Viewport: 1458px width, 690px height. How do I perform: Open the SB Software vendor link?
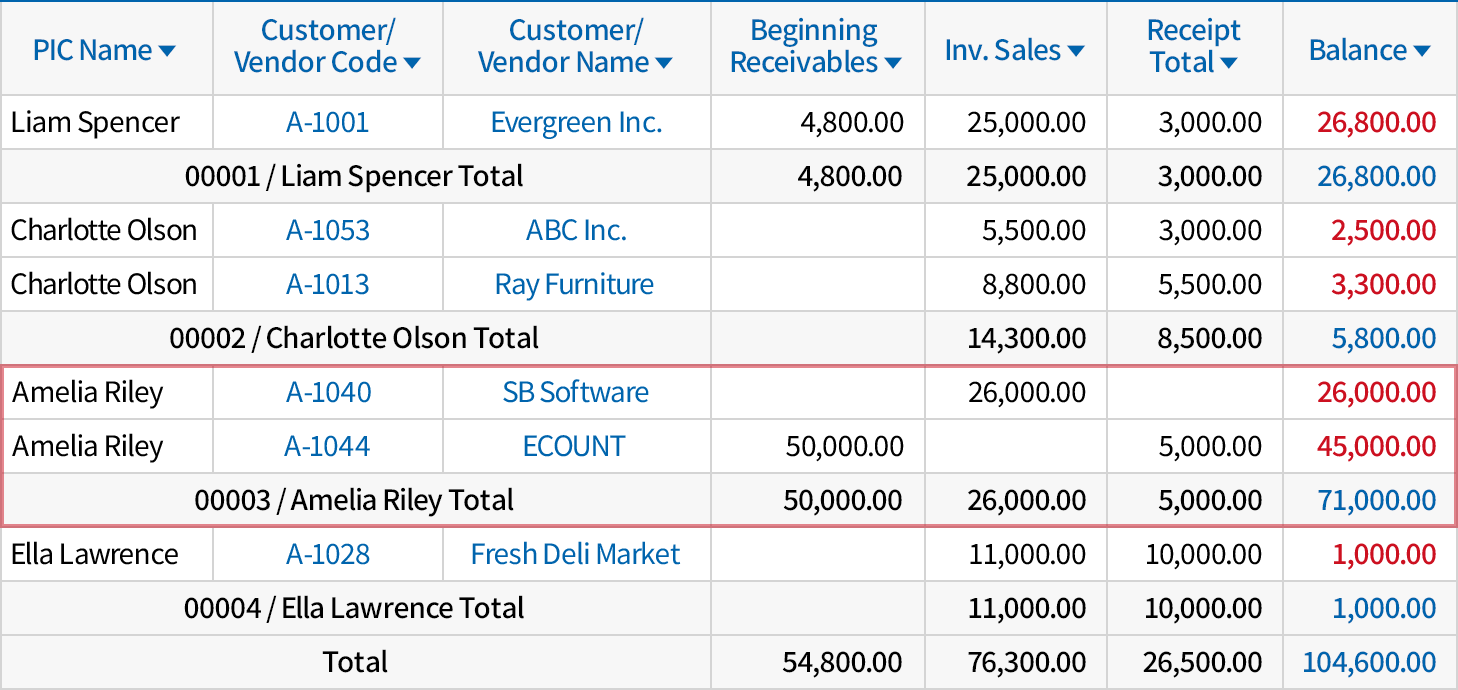(575, 393)
